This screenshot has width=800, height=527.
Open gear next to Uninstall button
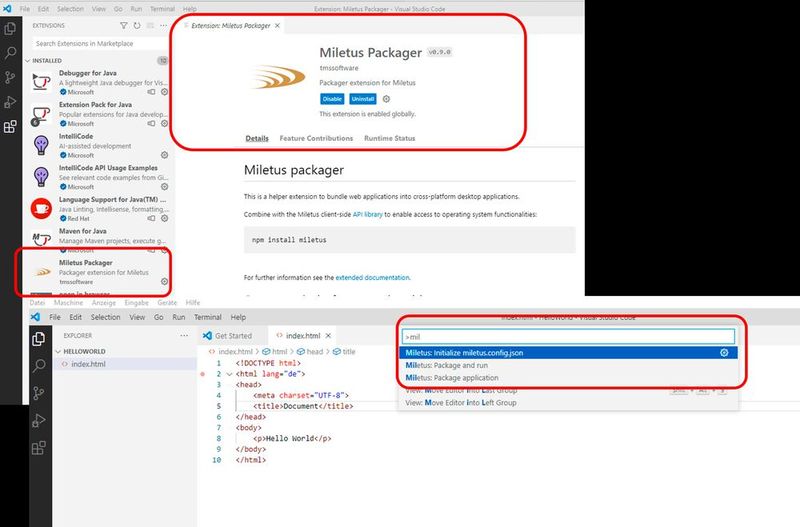click(x=386, y=99)
